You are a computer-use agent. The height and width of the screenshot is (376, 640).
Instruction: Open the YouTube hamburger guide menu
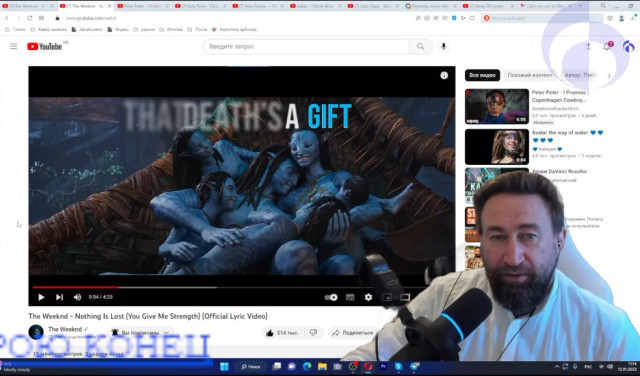(x=14, y=46)
